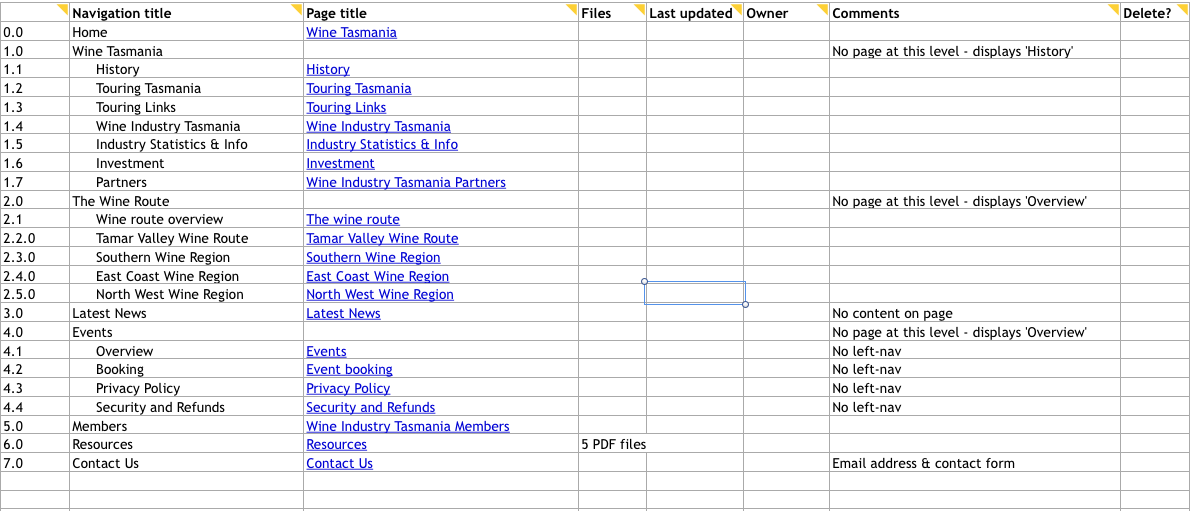Screen dimensions: 1190x511
Task: Click the 'Wine route overview' navigation cell
Action: [x=187, y=219]
